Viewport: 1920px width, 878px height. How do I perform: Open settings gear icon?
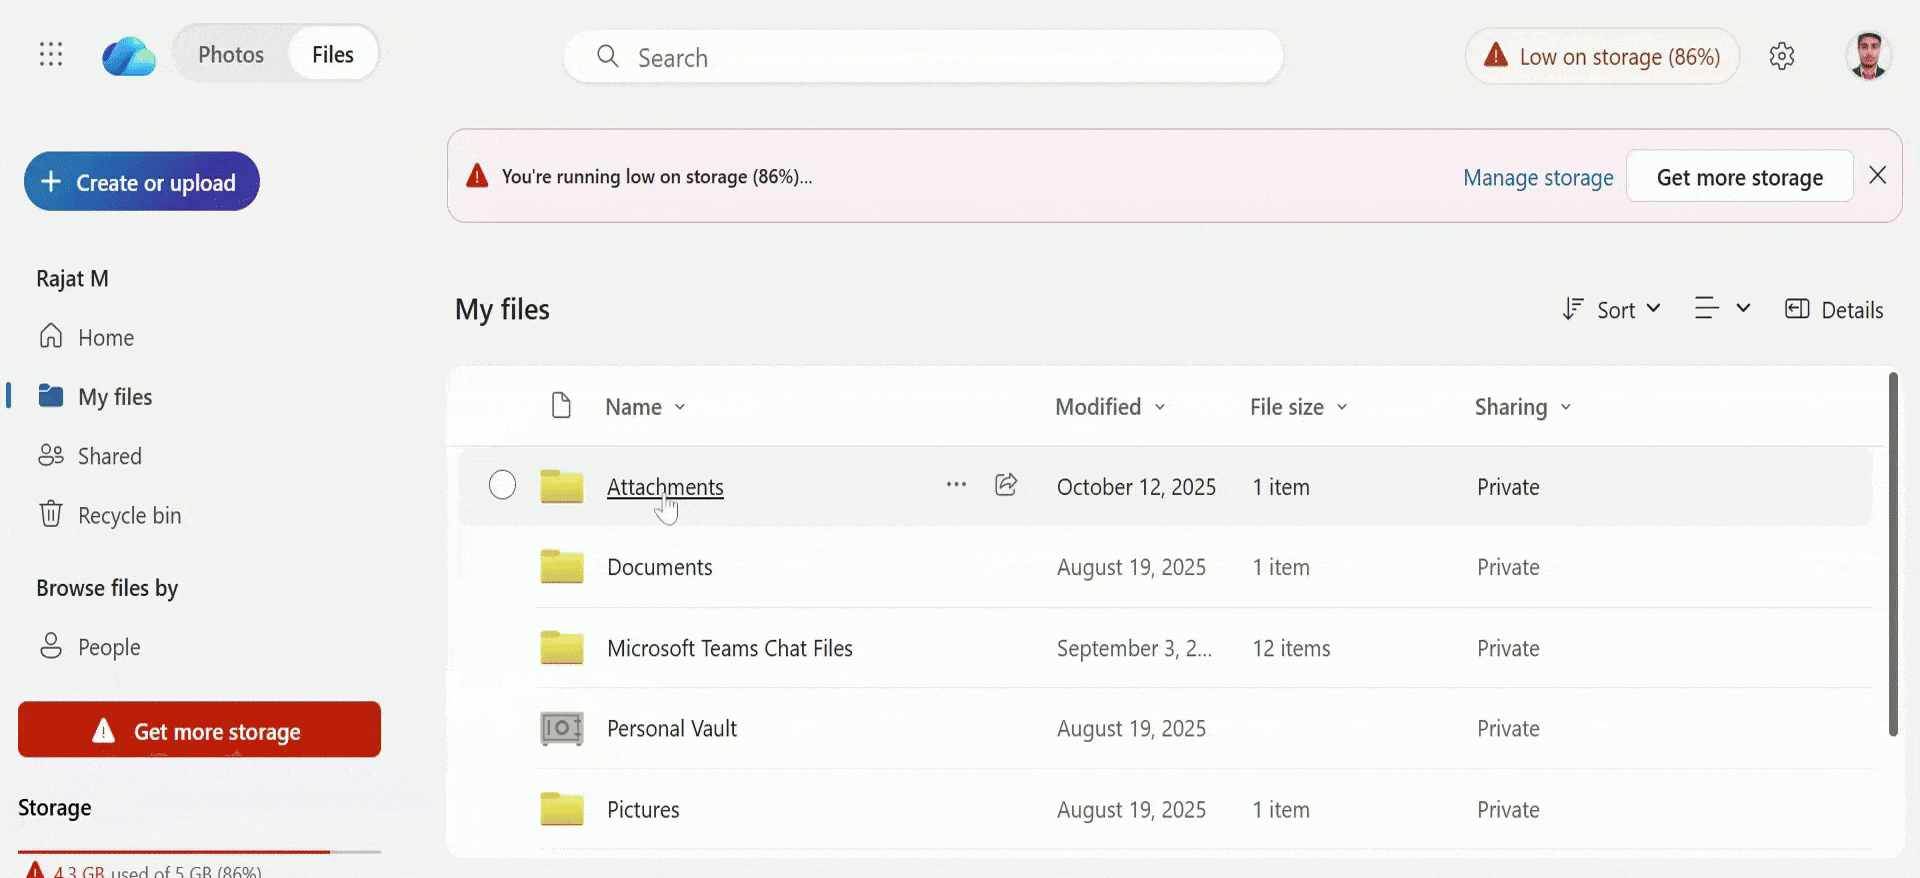coord(1781,56)
